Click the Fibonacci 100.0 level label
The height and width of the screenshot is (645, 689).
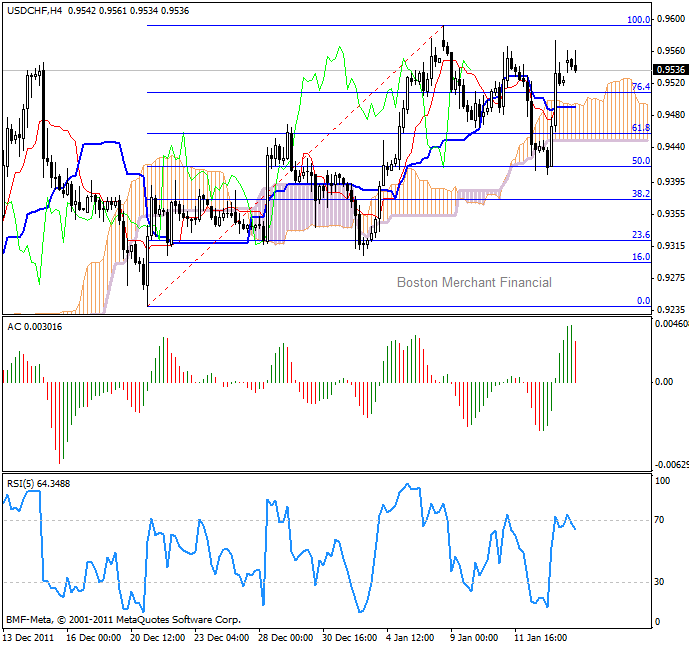point(638,20)
